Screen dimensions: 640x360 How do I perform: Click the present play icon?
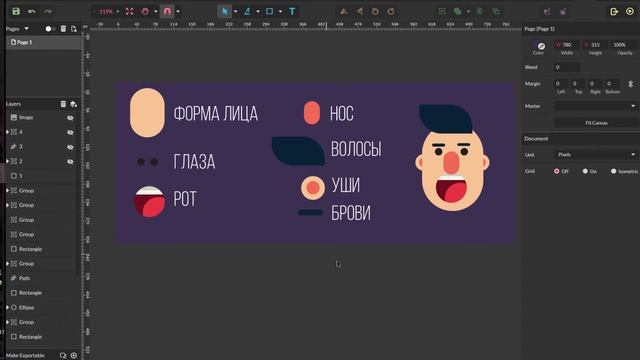[x=630, y=11]
